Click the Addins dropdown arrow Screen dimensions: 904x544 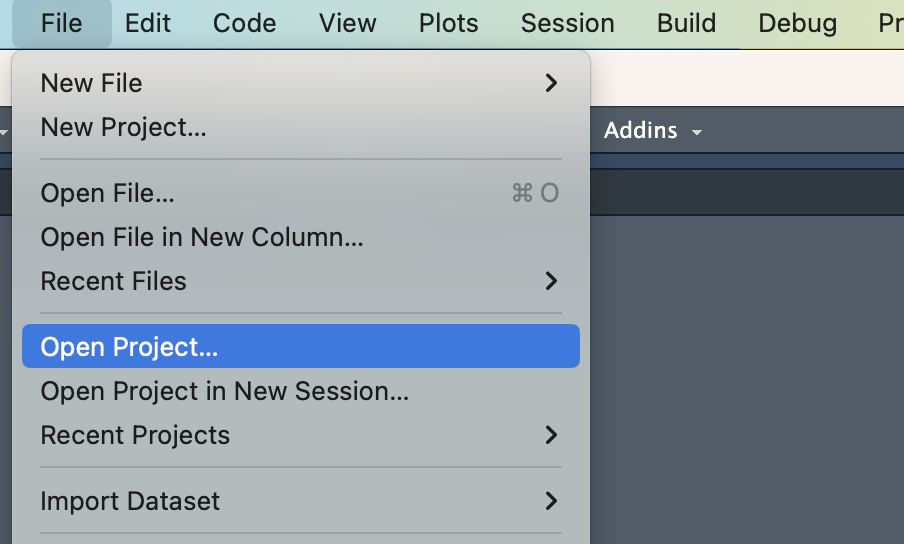[696, 133]
